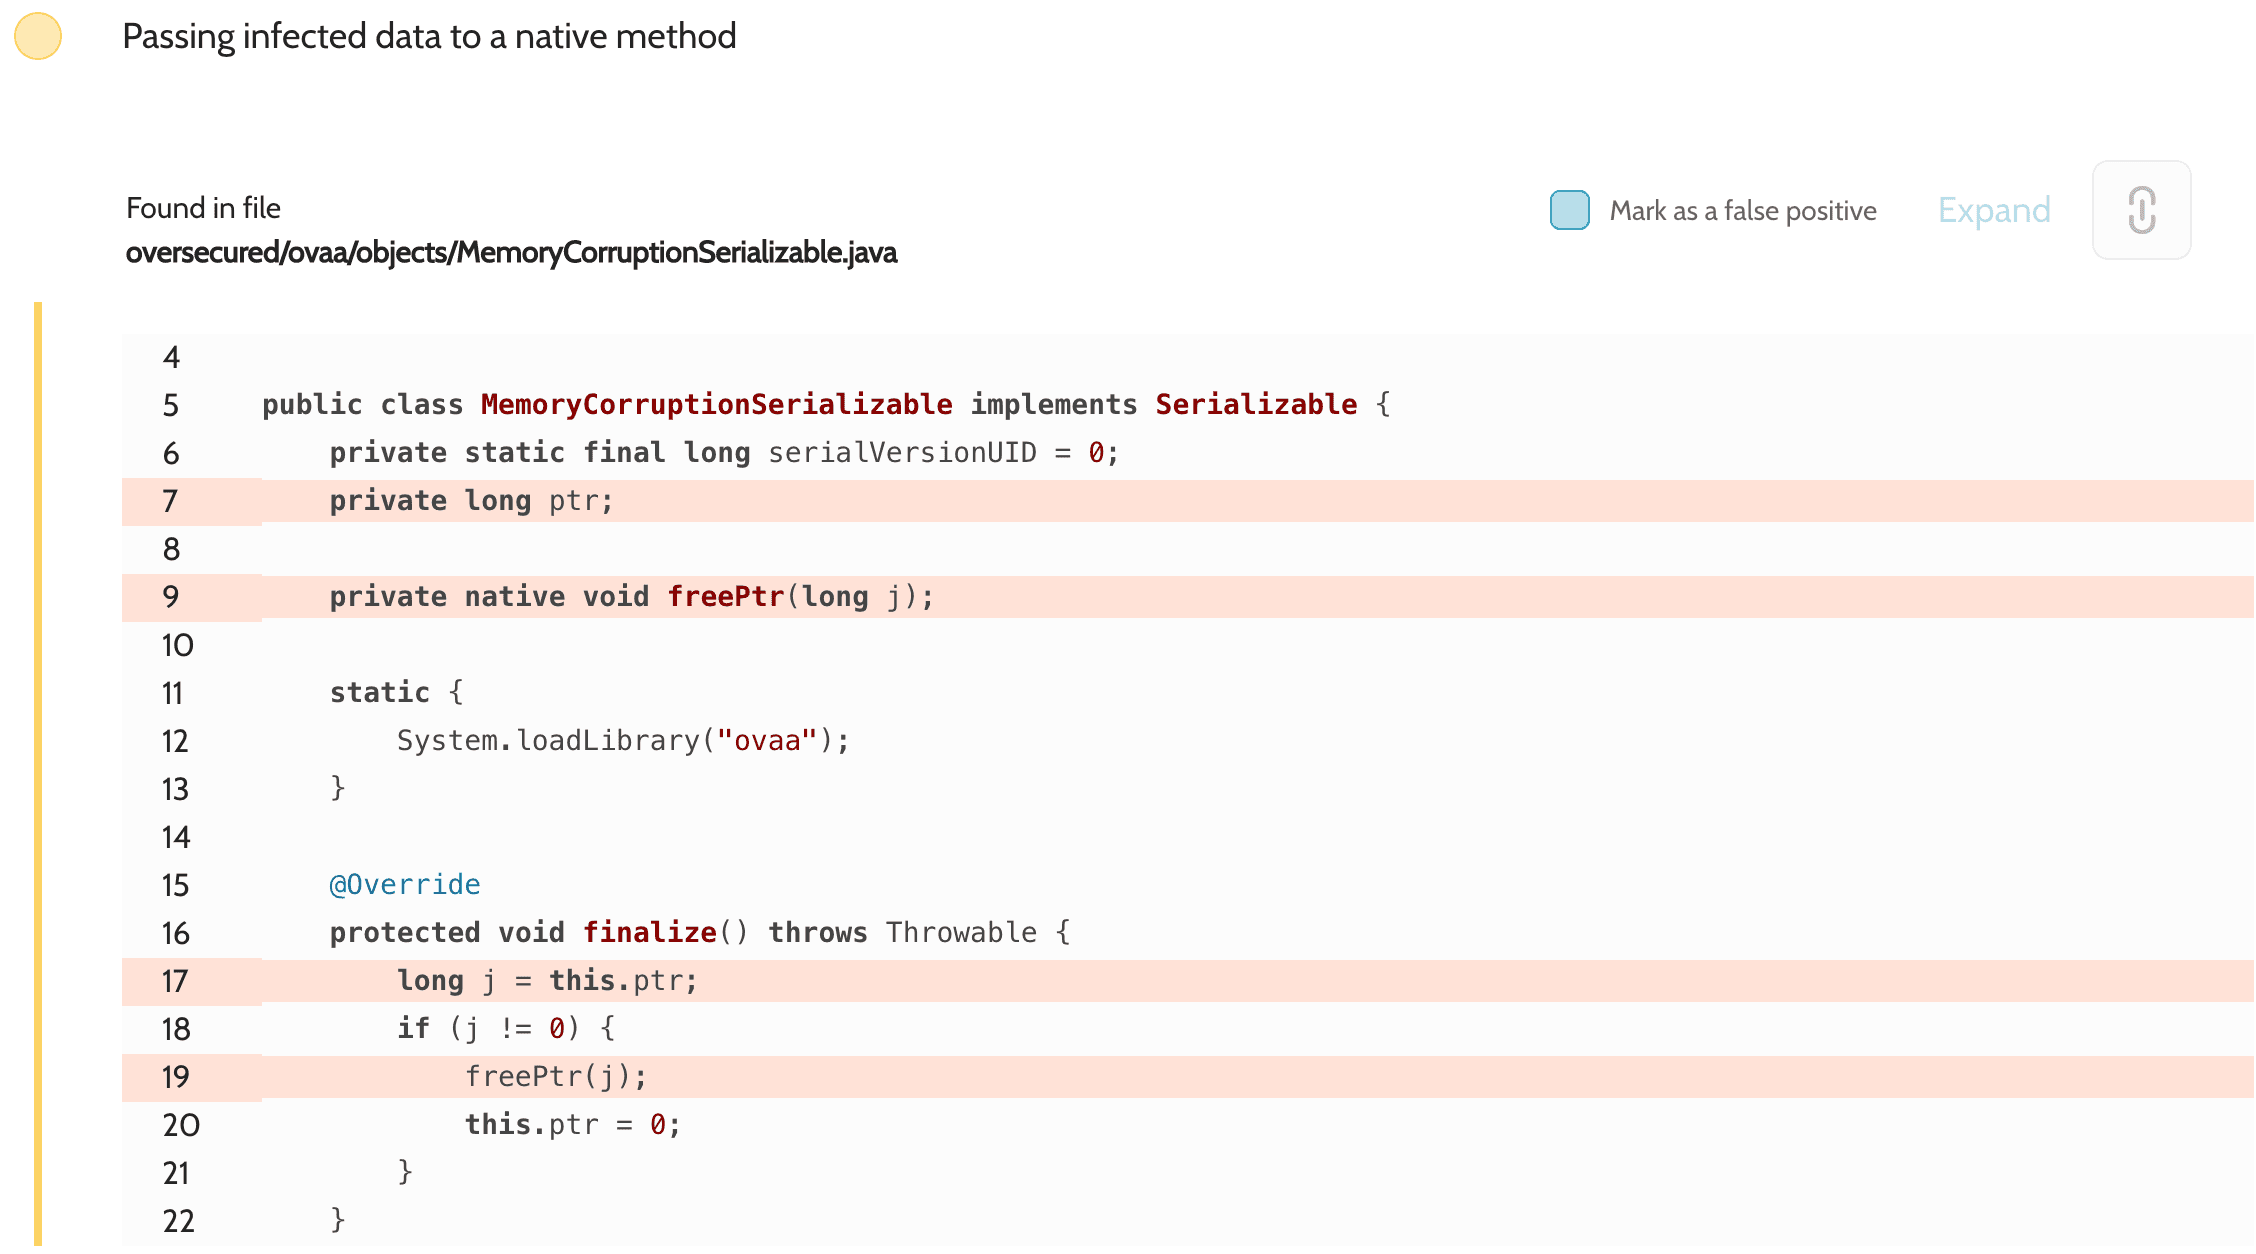The height and width of the screenshot is (1254, 2256).
Task: Click highlighted line 7 private long ptr
Action: 470,500
